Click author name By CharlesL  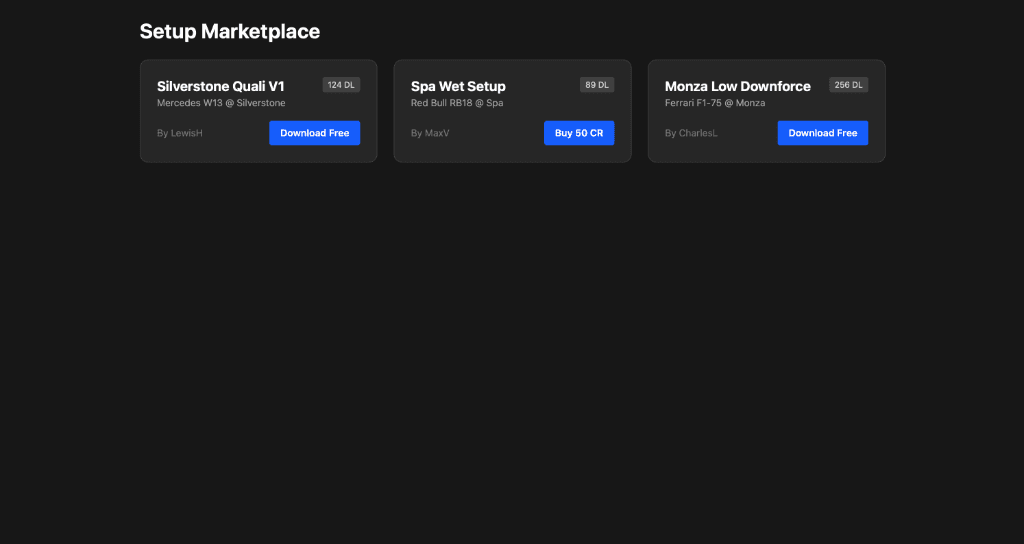coord(691,133)
